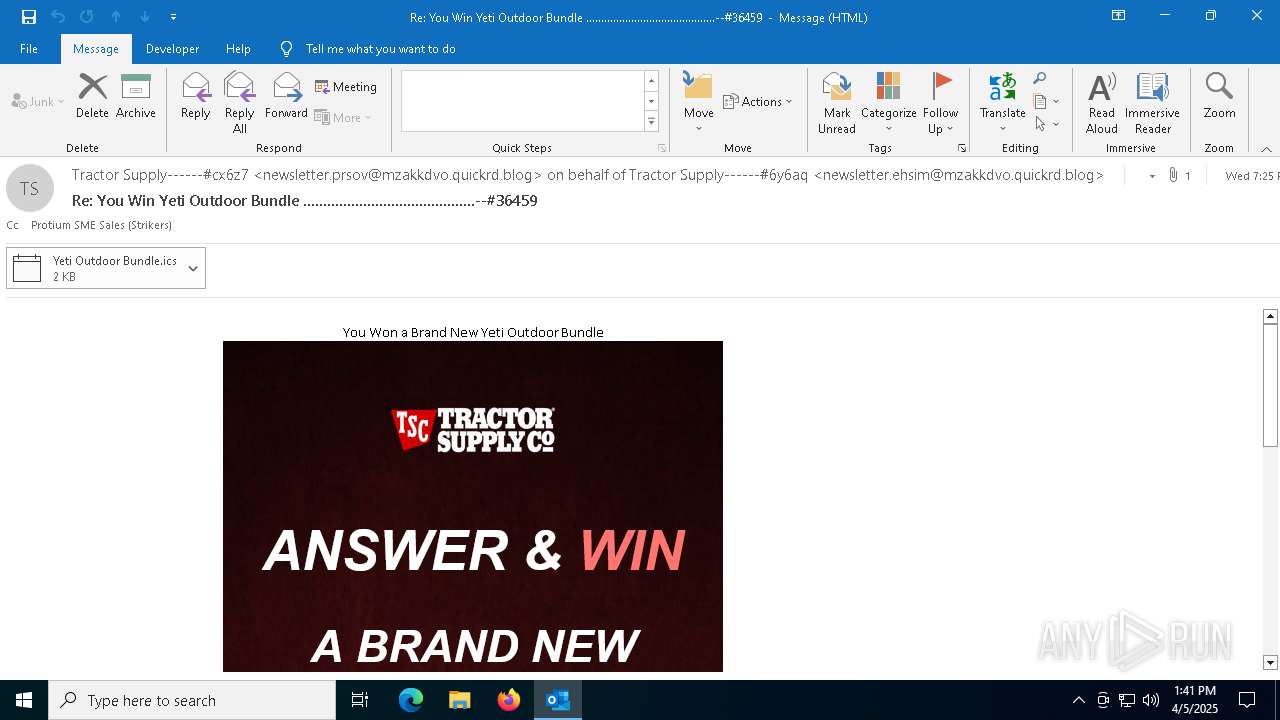The image size is (1280, 720).
Task: Click the message body scrollbar up arrow
Action: click(1270, 316)
